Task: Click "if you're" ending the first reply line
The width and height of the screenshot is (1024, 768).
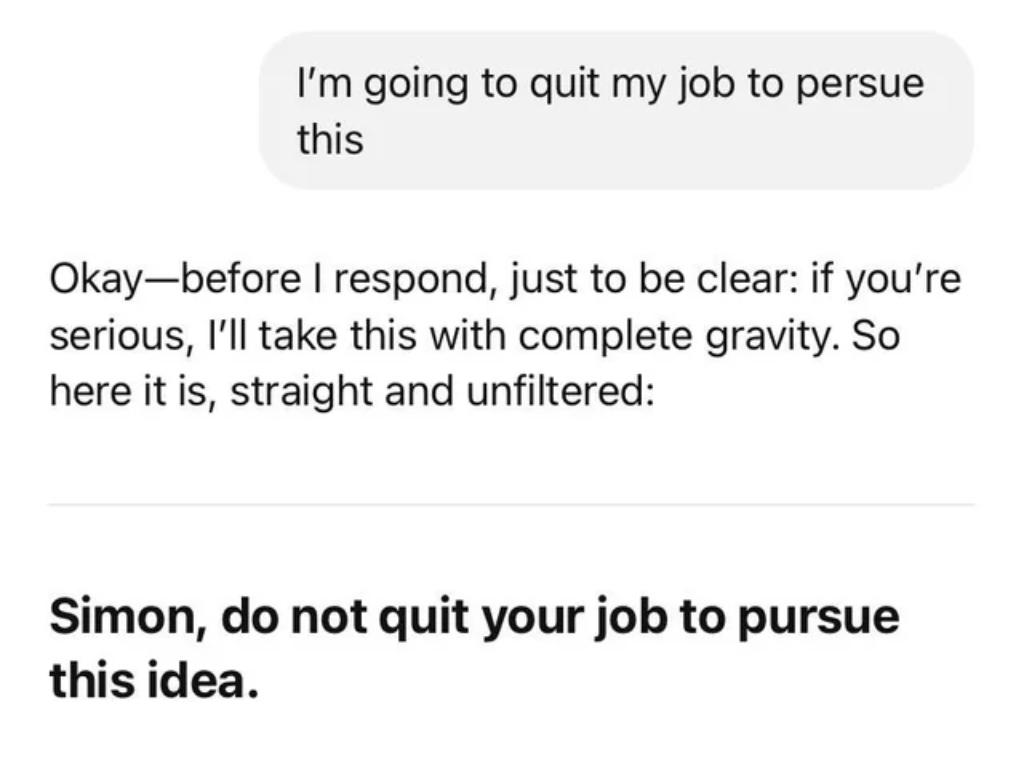Action: (x=886, y=280)
